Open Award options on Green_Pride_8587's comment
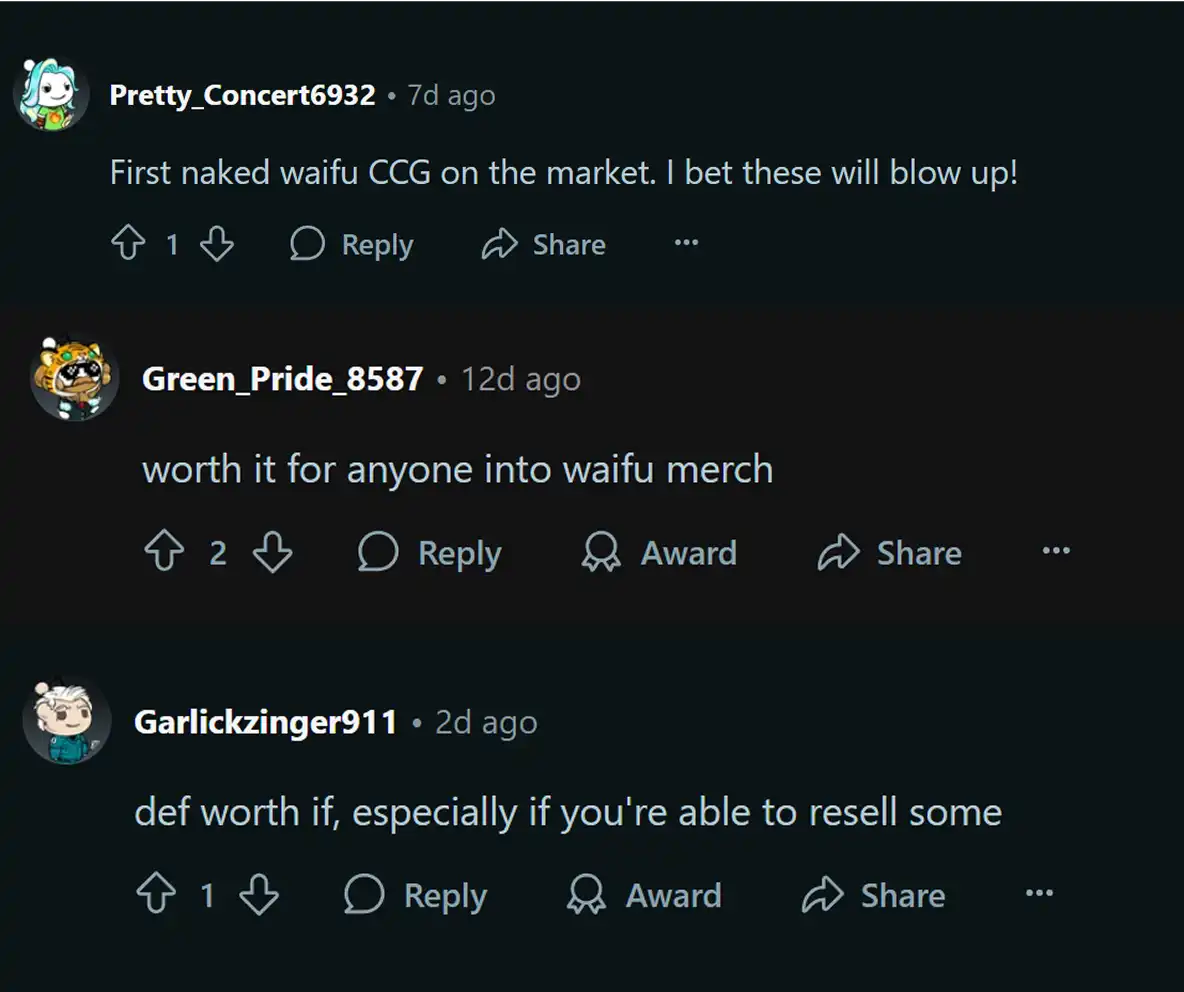 tap(659, 552)
